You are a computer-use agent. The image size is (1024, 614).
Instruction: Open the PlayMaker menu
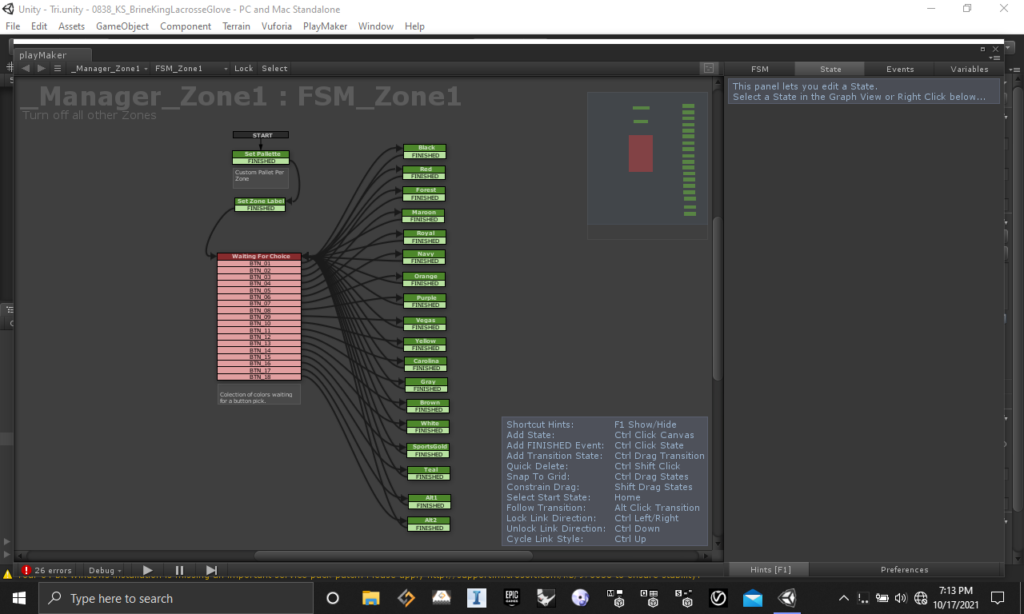pos(325,26)
